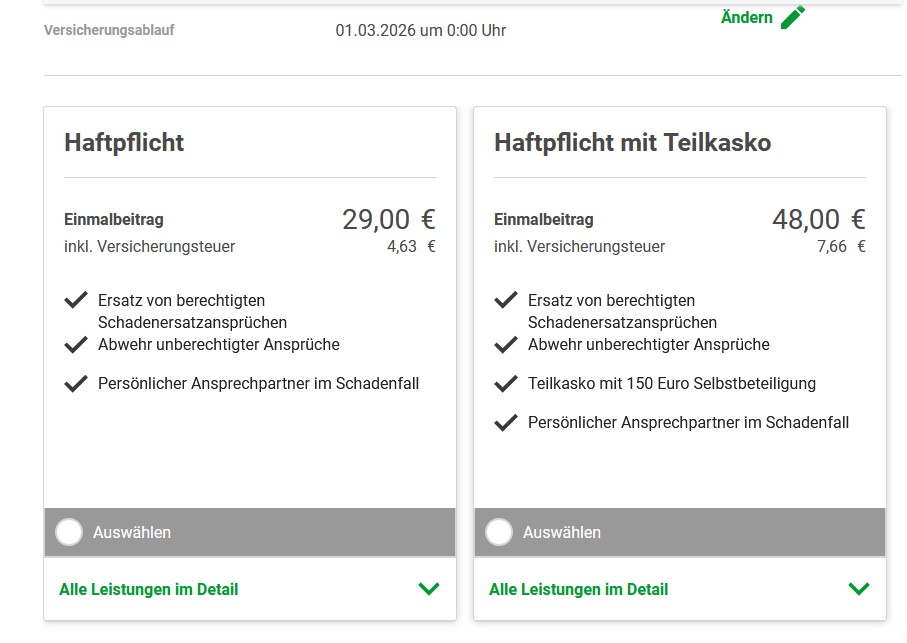This screenshot has width=907, height=643.
Task: Click the Ändern link
Action: pos(747,17)
